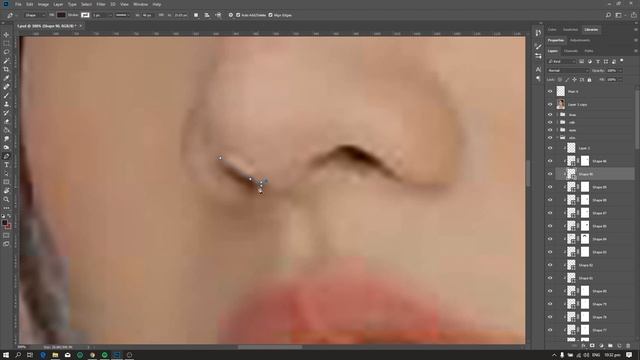
Task: Select the Clone Stamp tool
Action: [x=6, y=104]
